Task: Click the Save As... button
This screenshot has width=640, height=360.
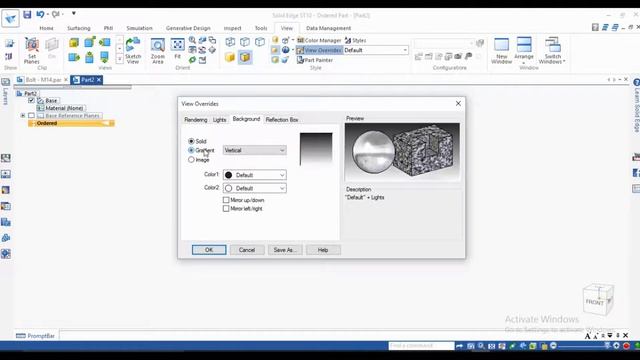Action: tap(285, 250)
